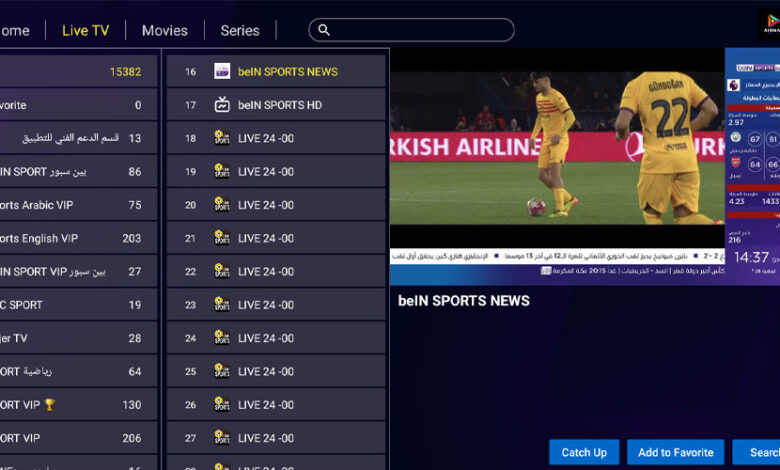Play channel 23 LIVE 24 -00
The image size is (780, 470).
coord(275,305)
